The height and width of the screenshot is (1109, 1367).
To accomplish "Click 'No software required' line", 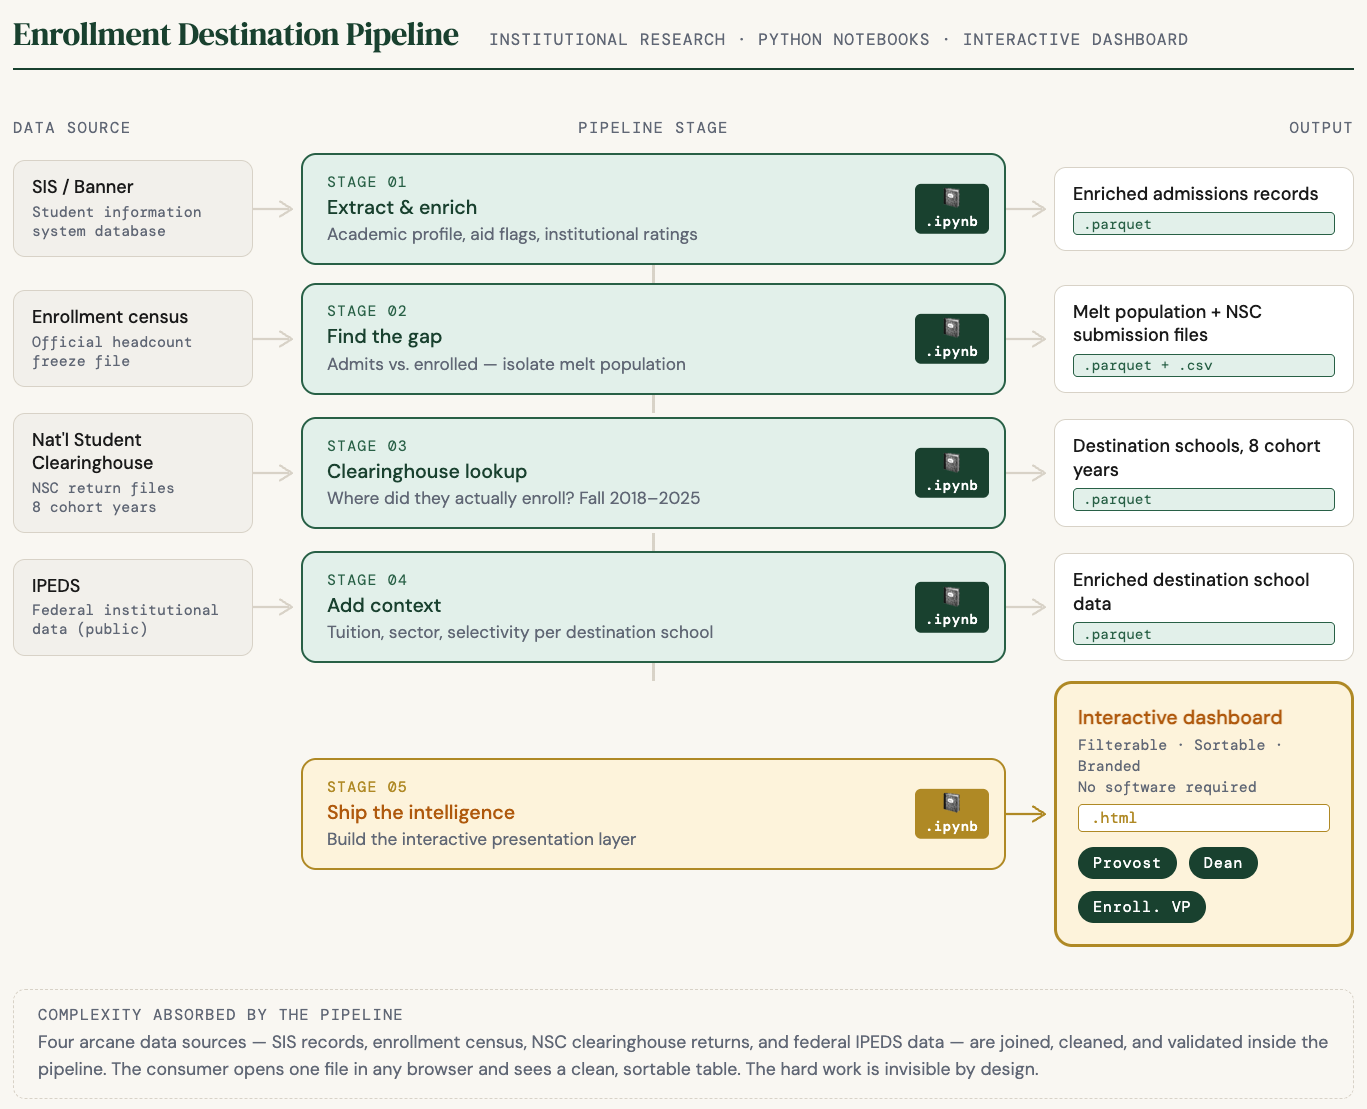I will coord(1167,787).
